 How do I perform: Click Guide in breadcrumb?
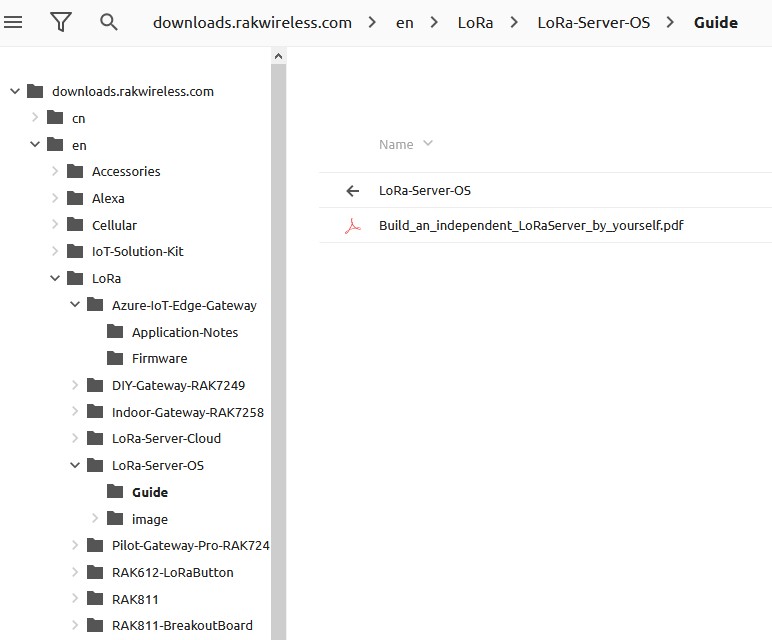click(x=715, y=23)
